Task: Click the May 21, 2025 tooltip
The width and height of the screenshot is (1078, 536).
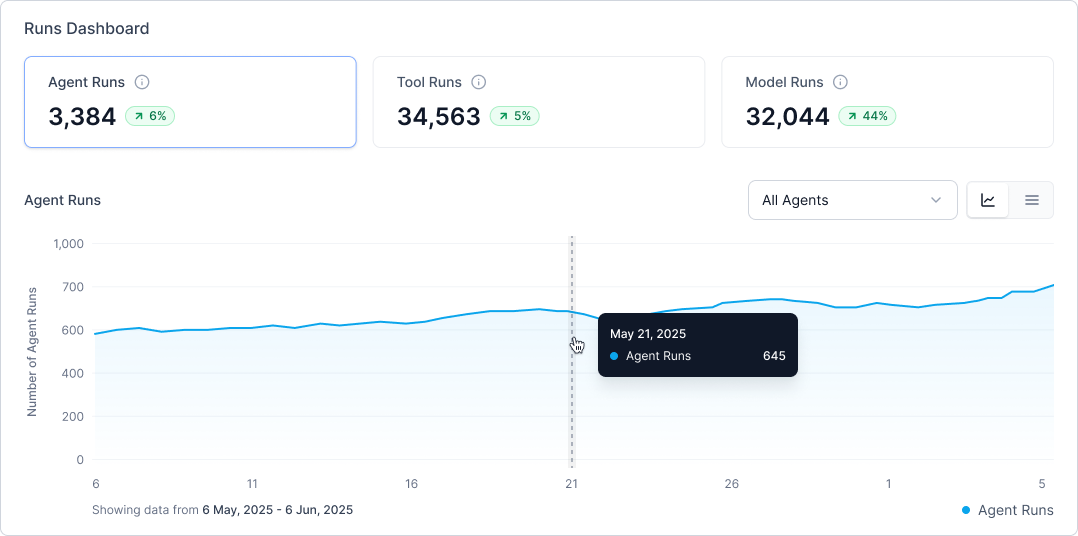Action: 697,345
